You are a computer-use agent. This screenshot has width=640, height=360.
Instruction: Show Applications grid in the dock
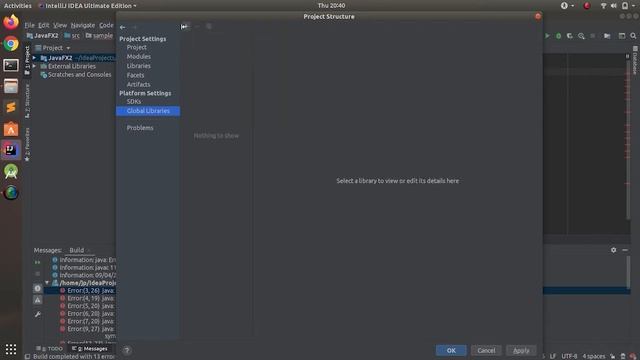tap(11, 349)
